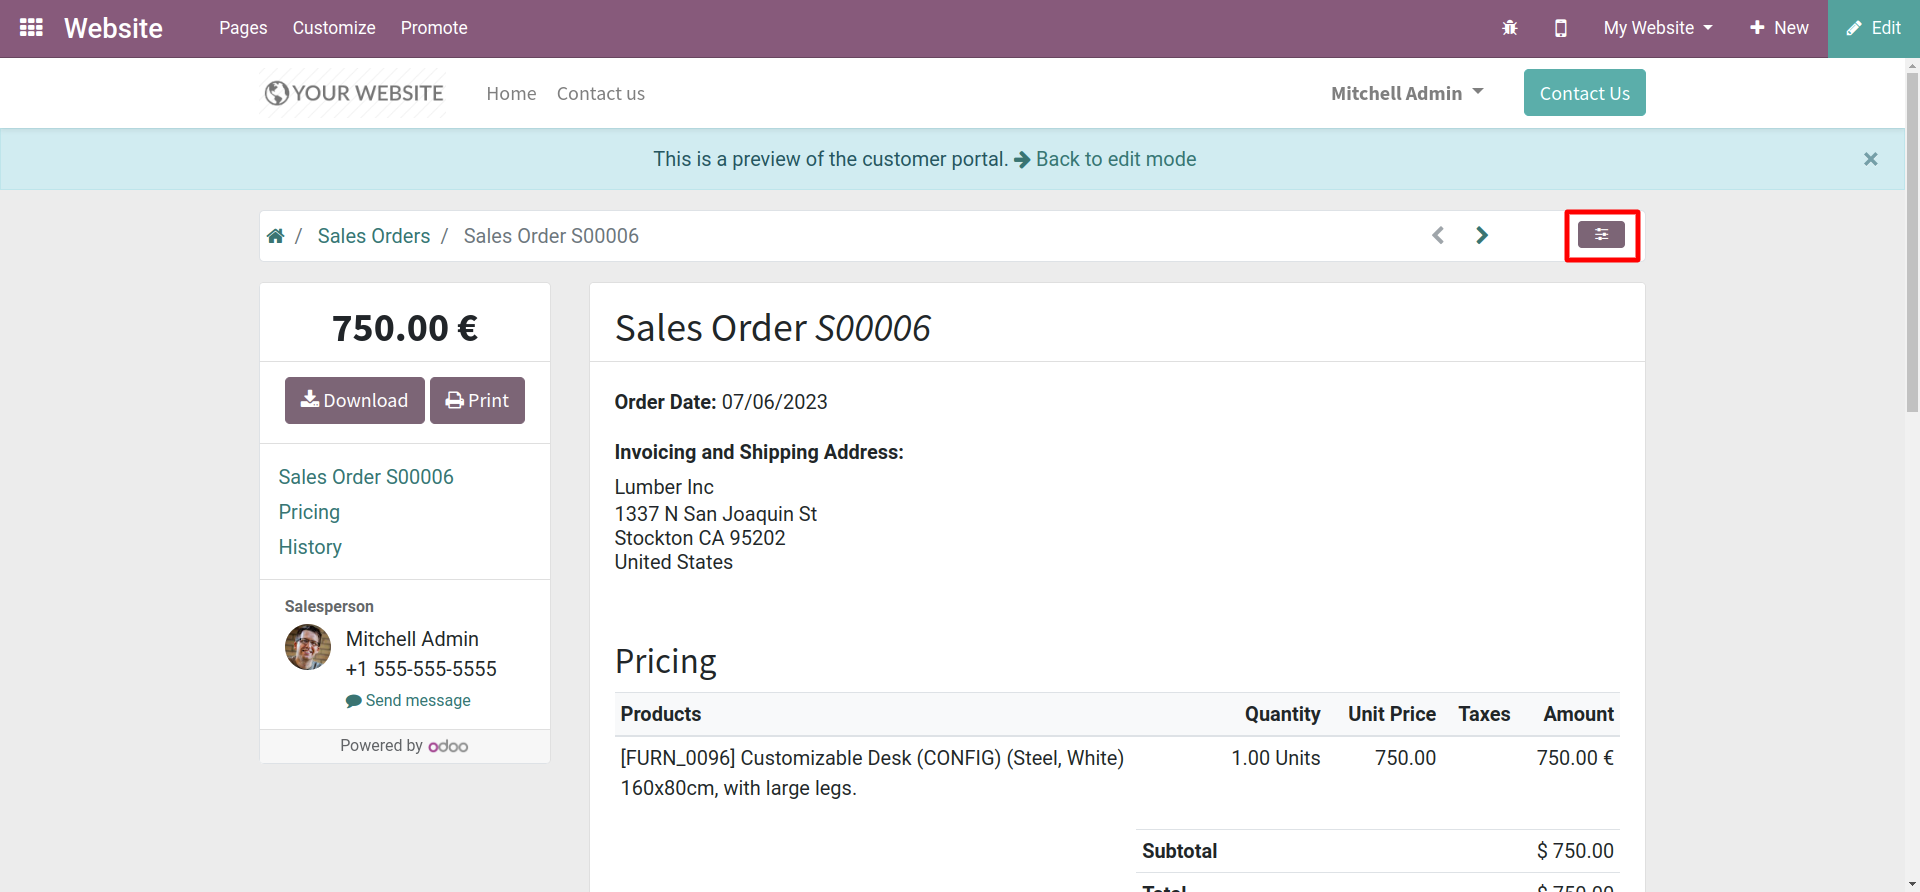Click Send message link

point(417,700)
